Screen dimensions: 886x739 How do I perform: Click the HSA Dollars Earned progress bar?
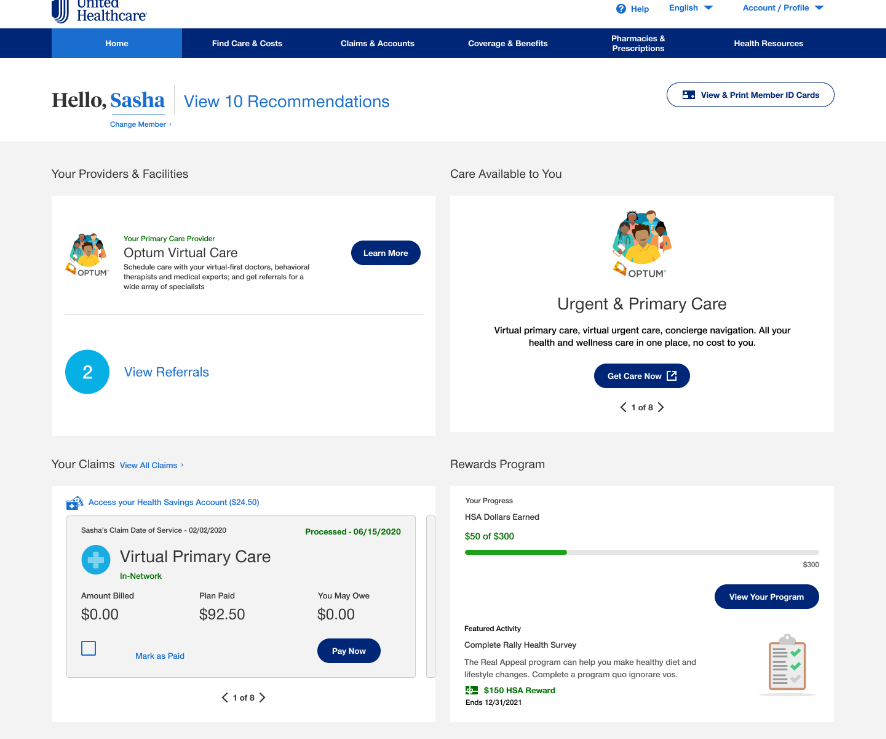(x=641, y=553)
